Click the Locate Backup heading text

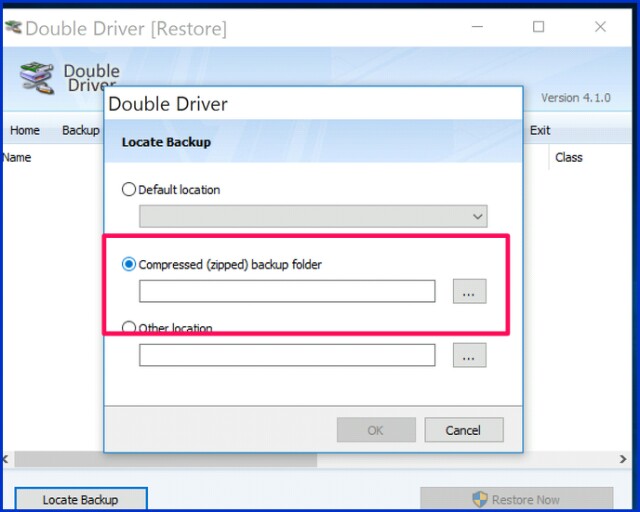coord(166,142)
